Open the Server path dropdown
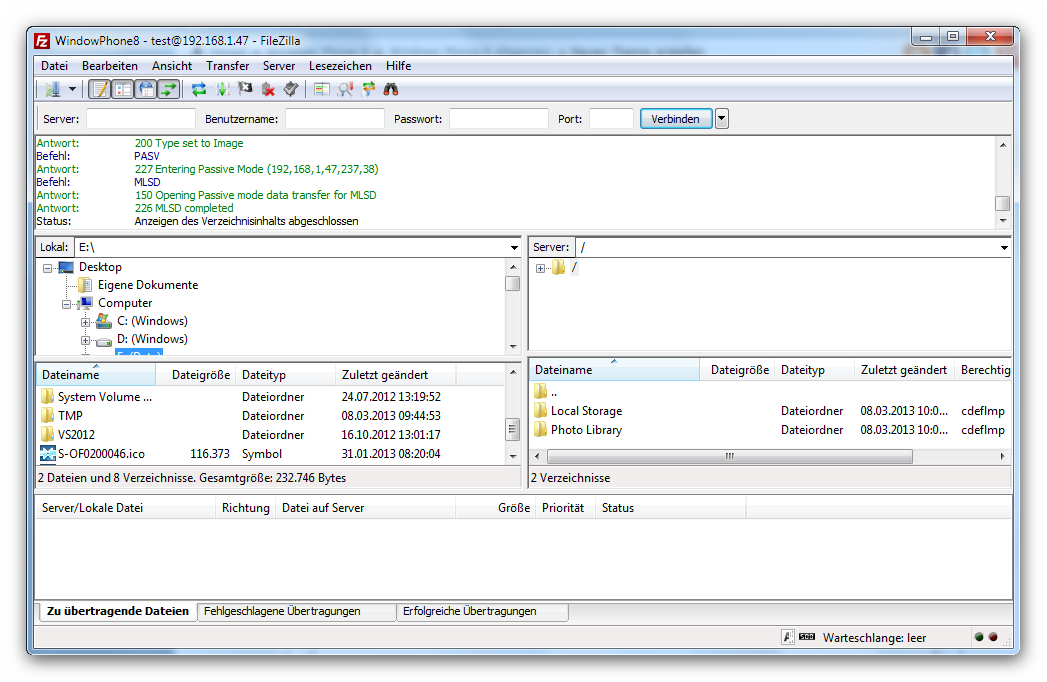 pyautogui.click(x=1004, y=247)
